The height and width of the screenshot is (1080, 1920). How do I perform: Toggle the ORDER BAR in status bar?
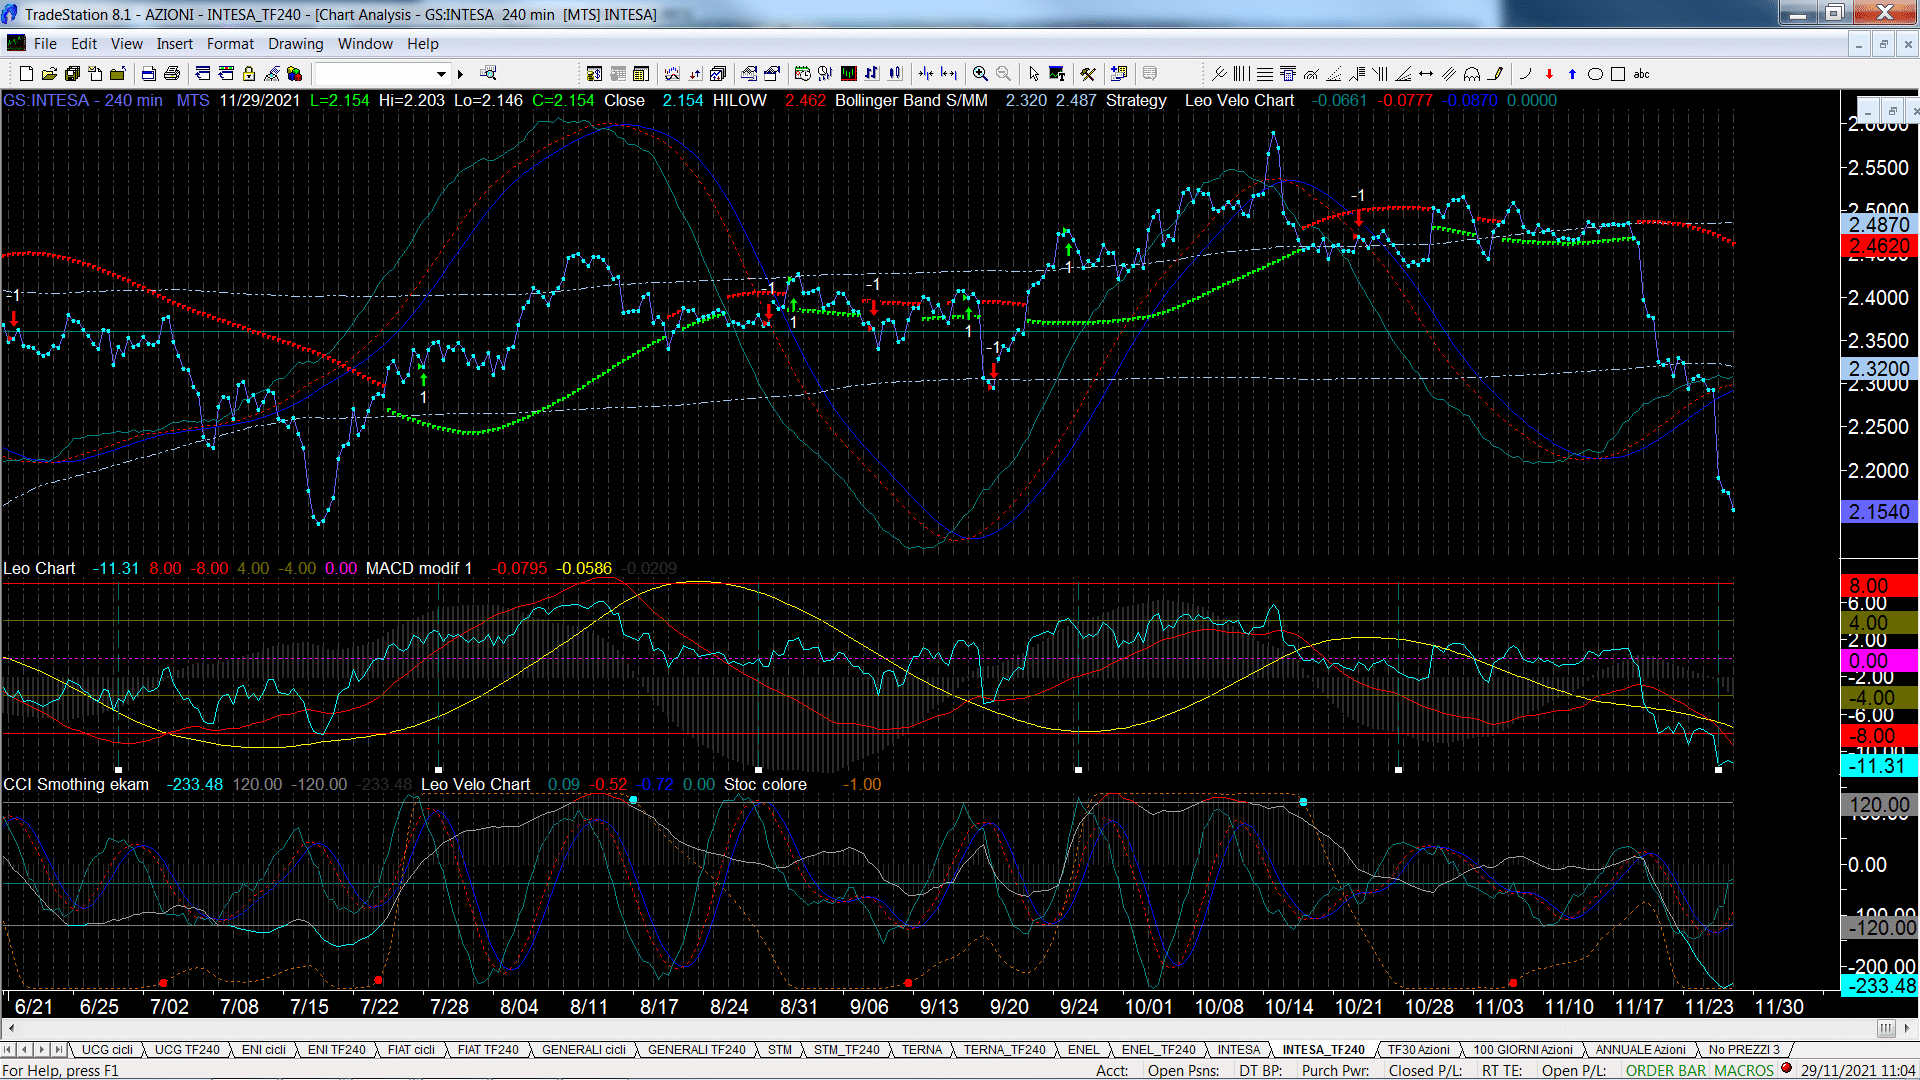click(1666, 1071)
